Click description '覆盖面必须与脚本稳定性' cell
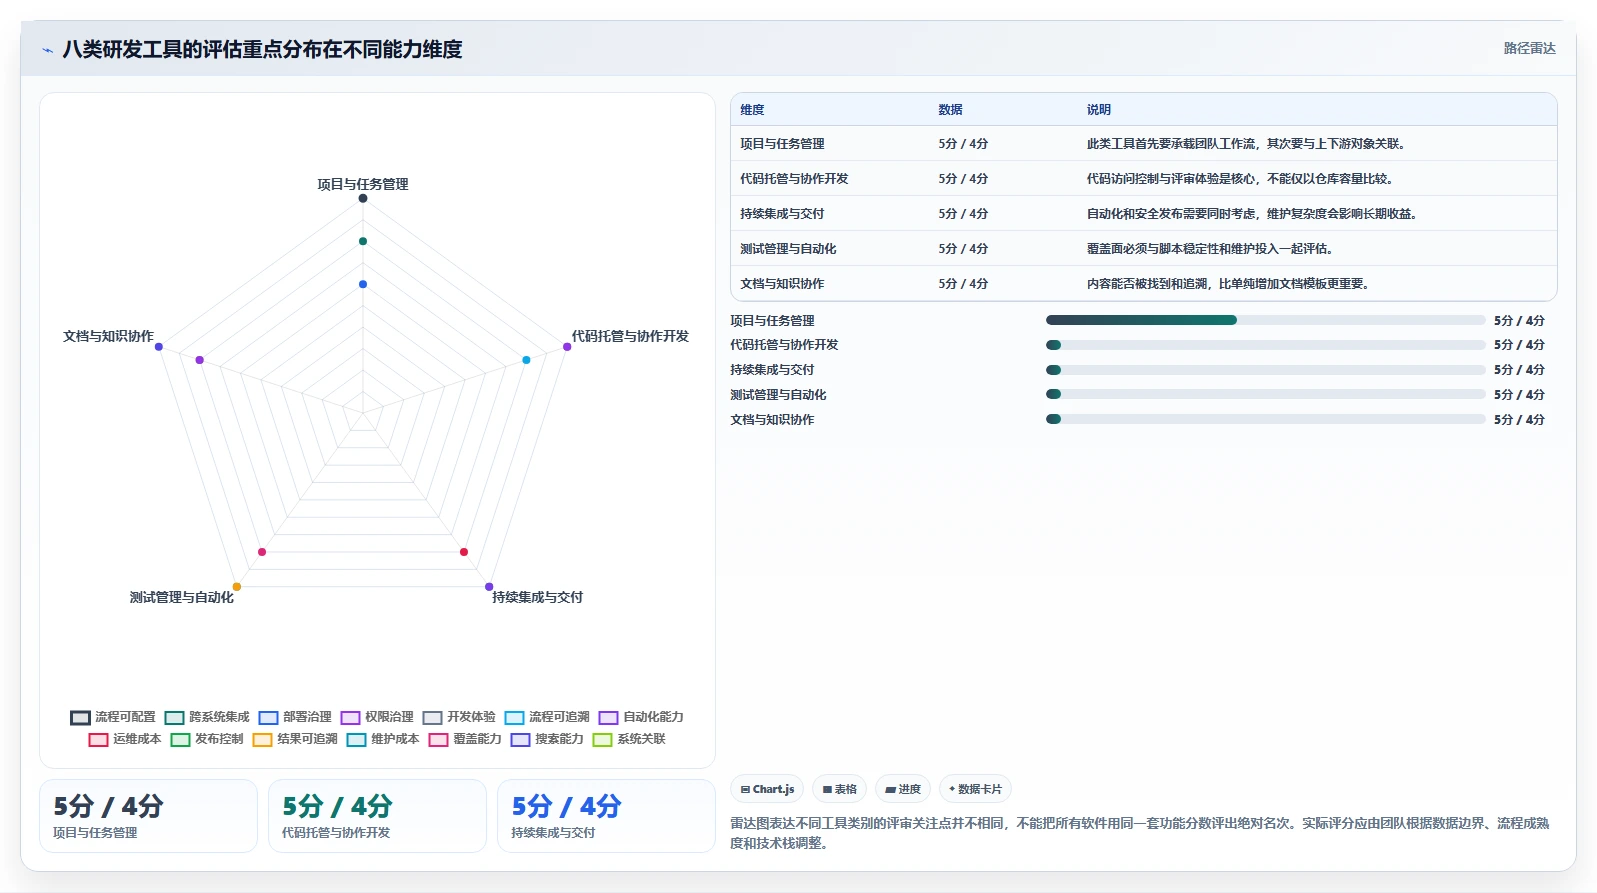Viewport: 1597px width, 893px height. [1212, 249]
